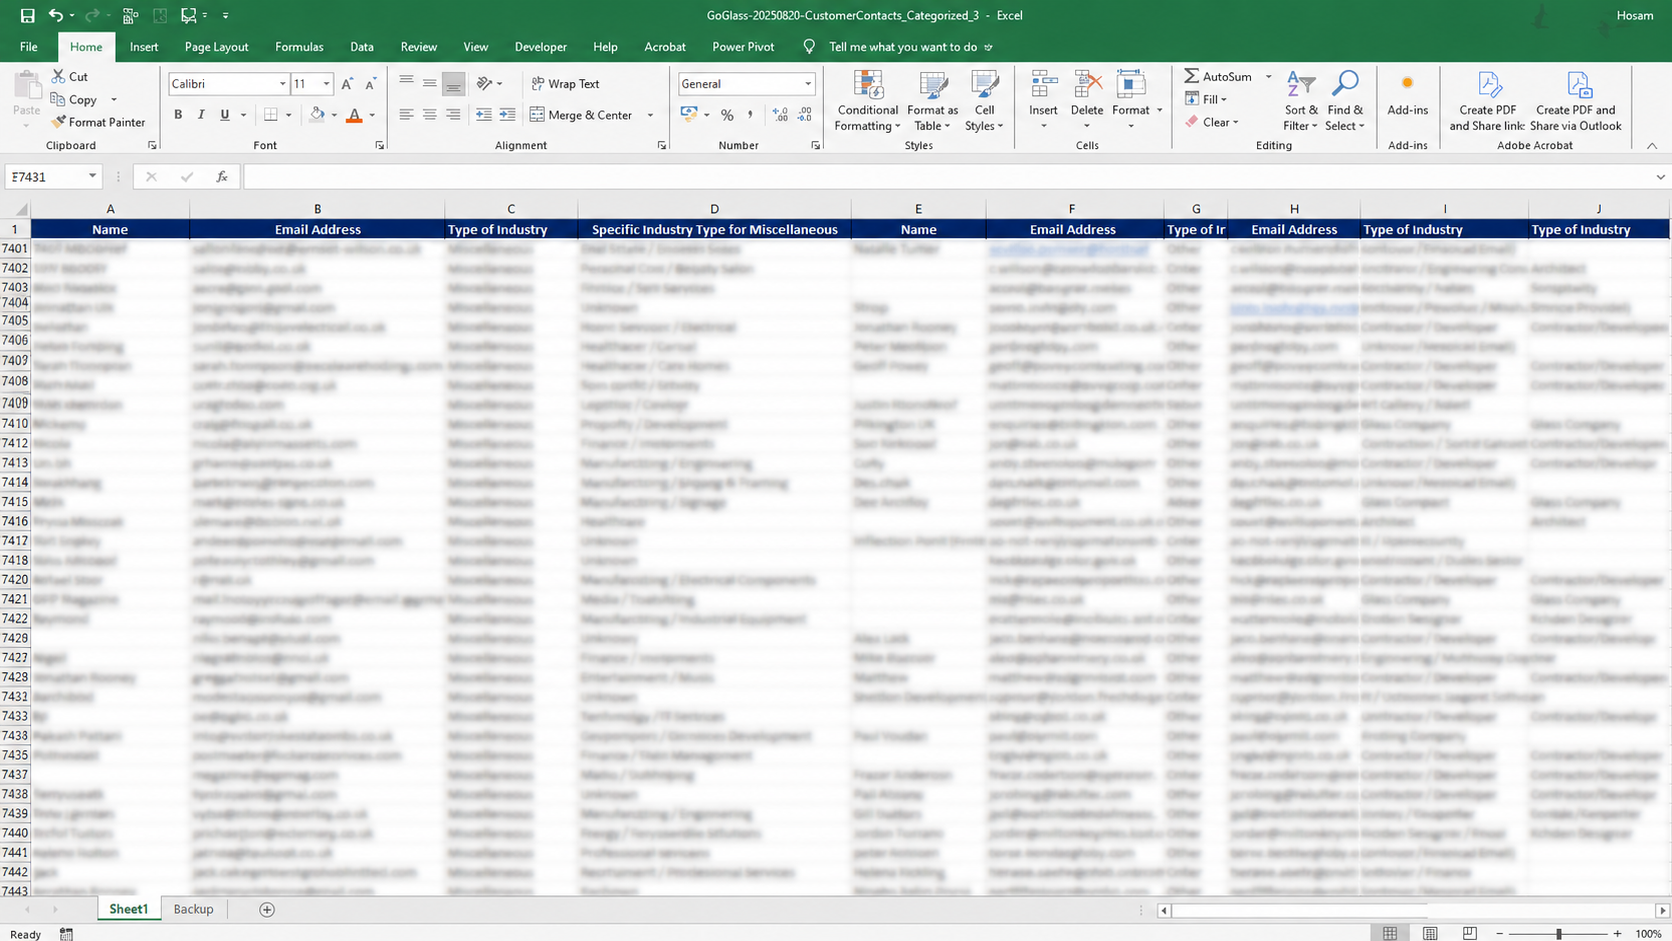This screenshot has height=941, width=1672.
Task: Increase font size with large A icon
Action: click(347, 84)
